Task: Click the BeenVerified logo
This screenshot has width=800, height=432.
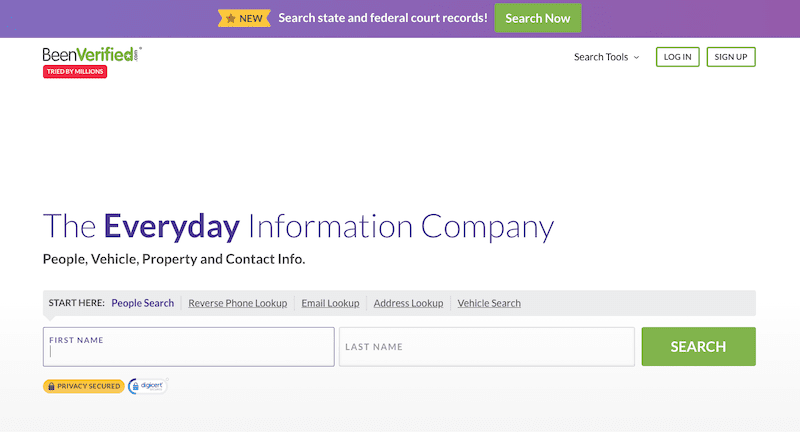Action: pos(92,55)
